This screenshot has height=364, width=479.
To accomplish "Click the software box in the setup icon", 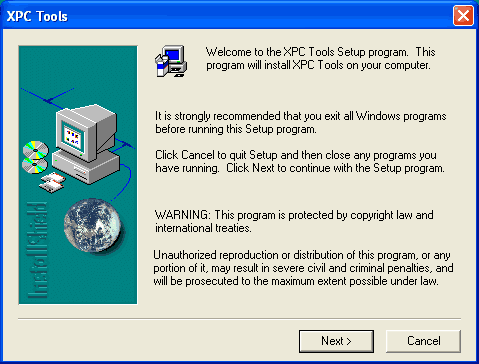I will [x=161, y=66].
